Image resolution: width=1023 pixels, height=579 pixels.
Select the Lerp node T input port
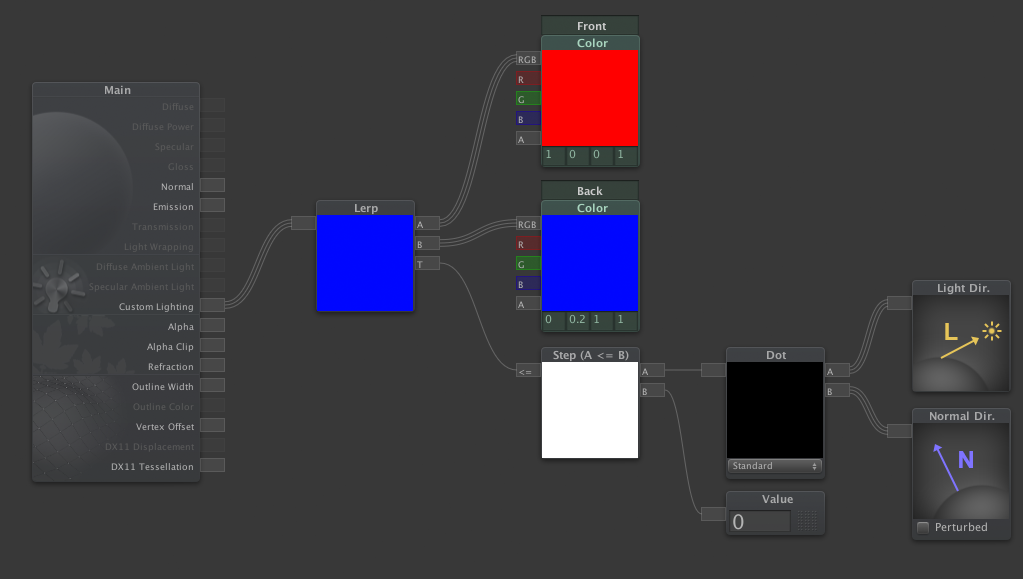(427, 264)
